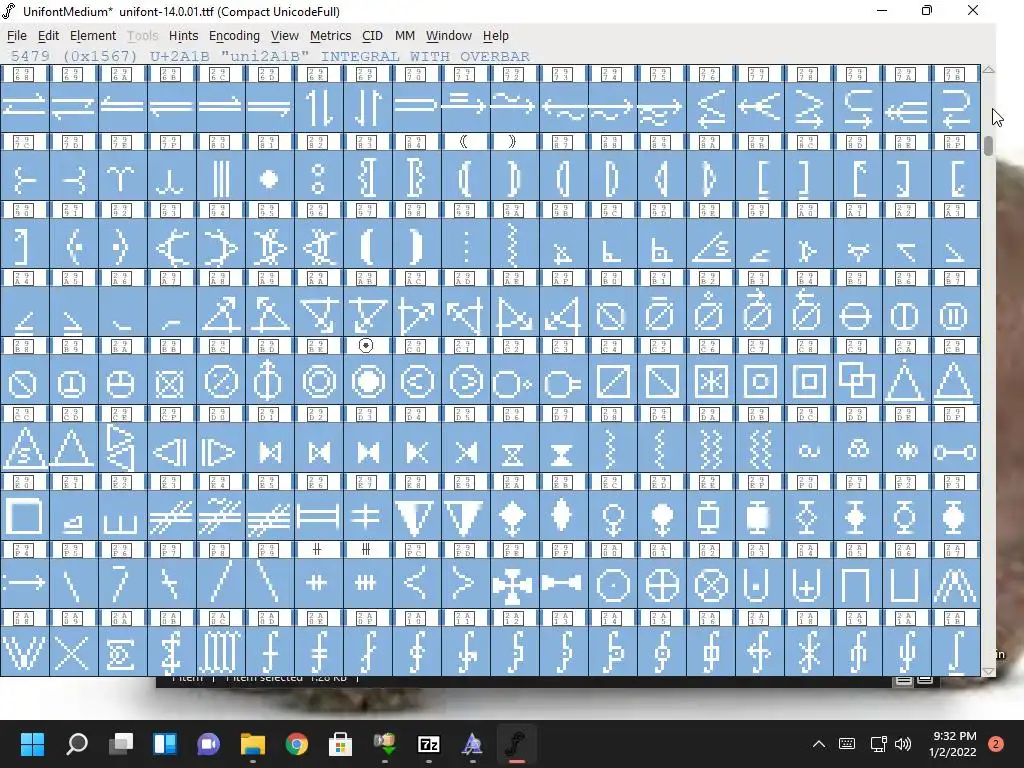Select the large double-V logical OR glyph

pos(25,651)
